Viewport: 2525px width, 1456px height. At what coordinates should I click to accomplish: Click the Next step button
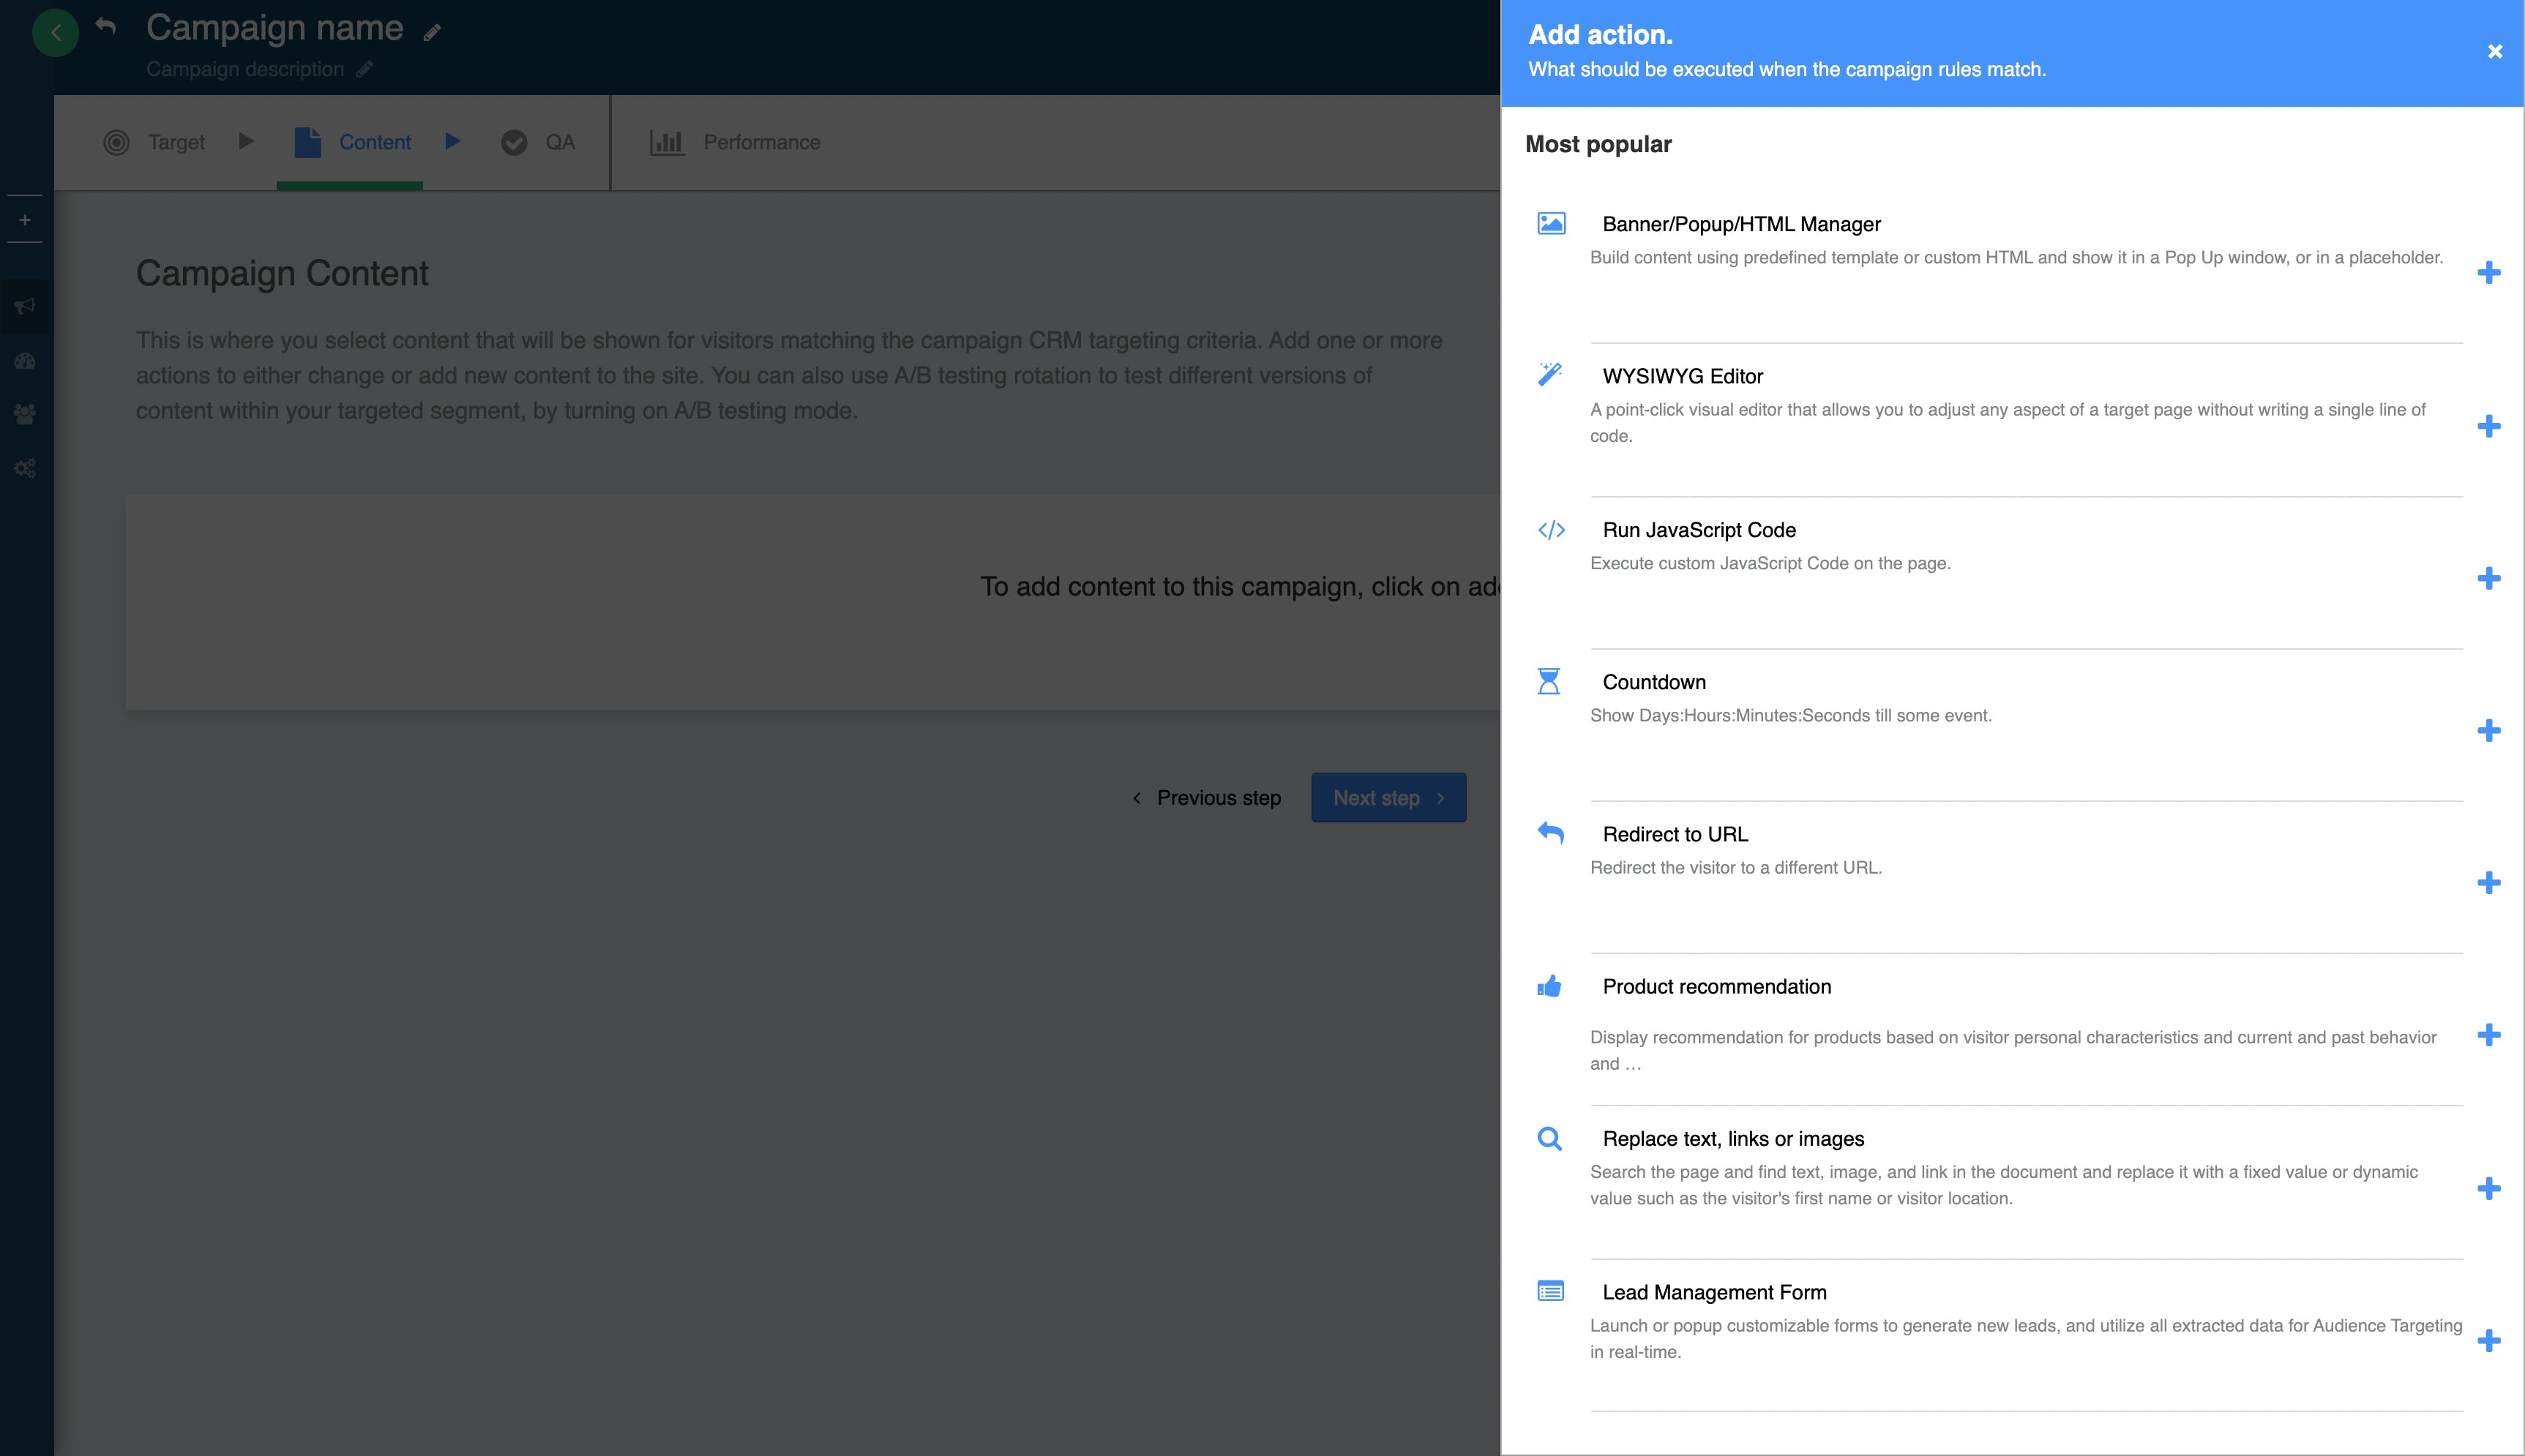[x=1388, y=798]
